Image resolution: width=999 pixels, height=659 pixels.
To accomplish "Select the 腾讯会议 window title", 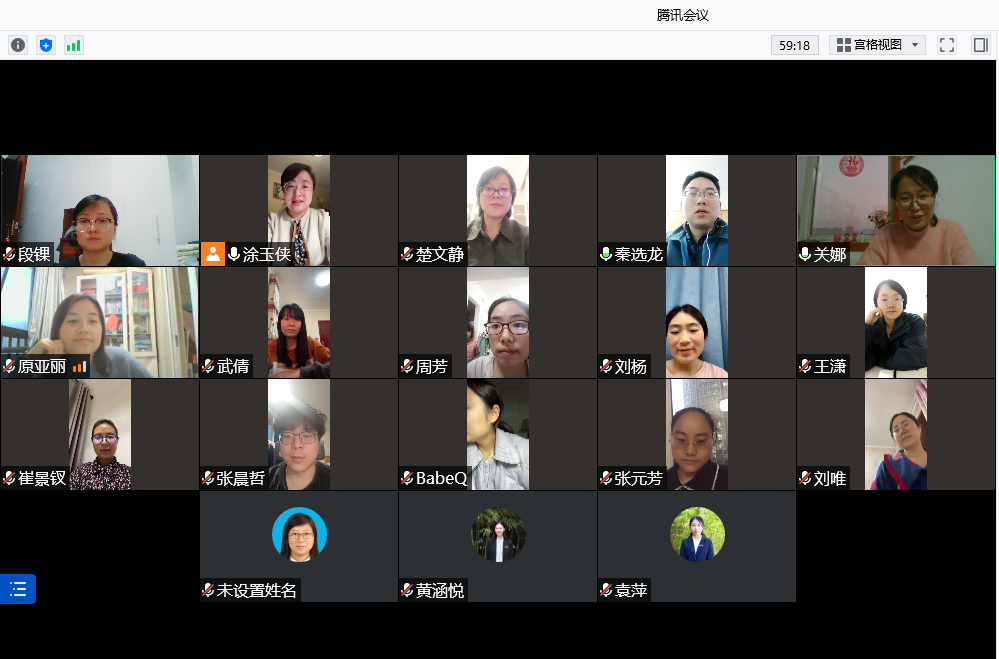I will tap(683, 15).
